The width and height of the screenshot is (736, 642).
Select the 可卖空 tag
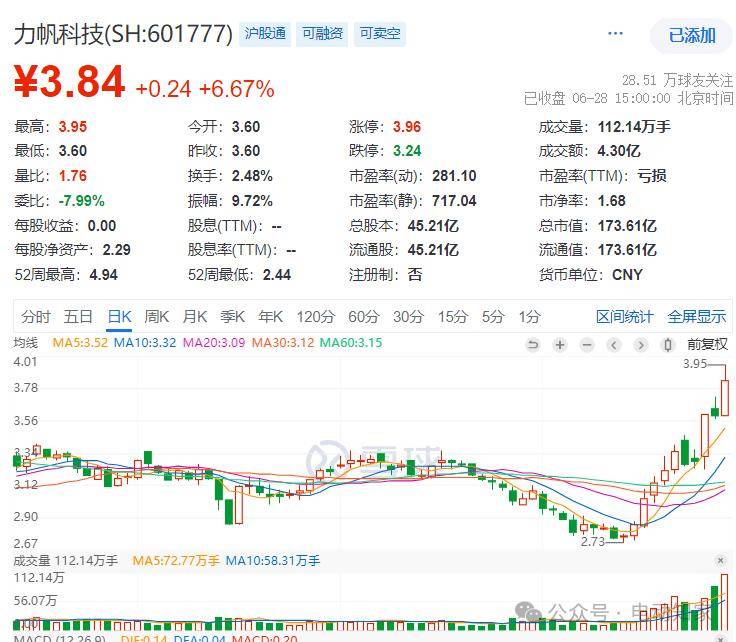click(x=380, y=34)
